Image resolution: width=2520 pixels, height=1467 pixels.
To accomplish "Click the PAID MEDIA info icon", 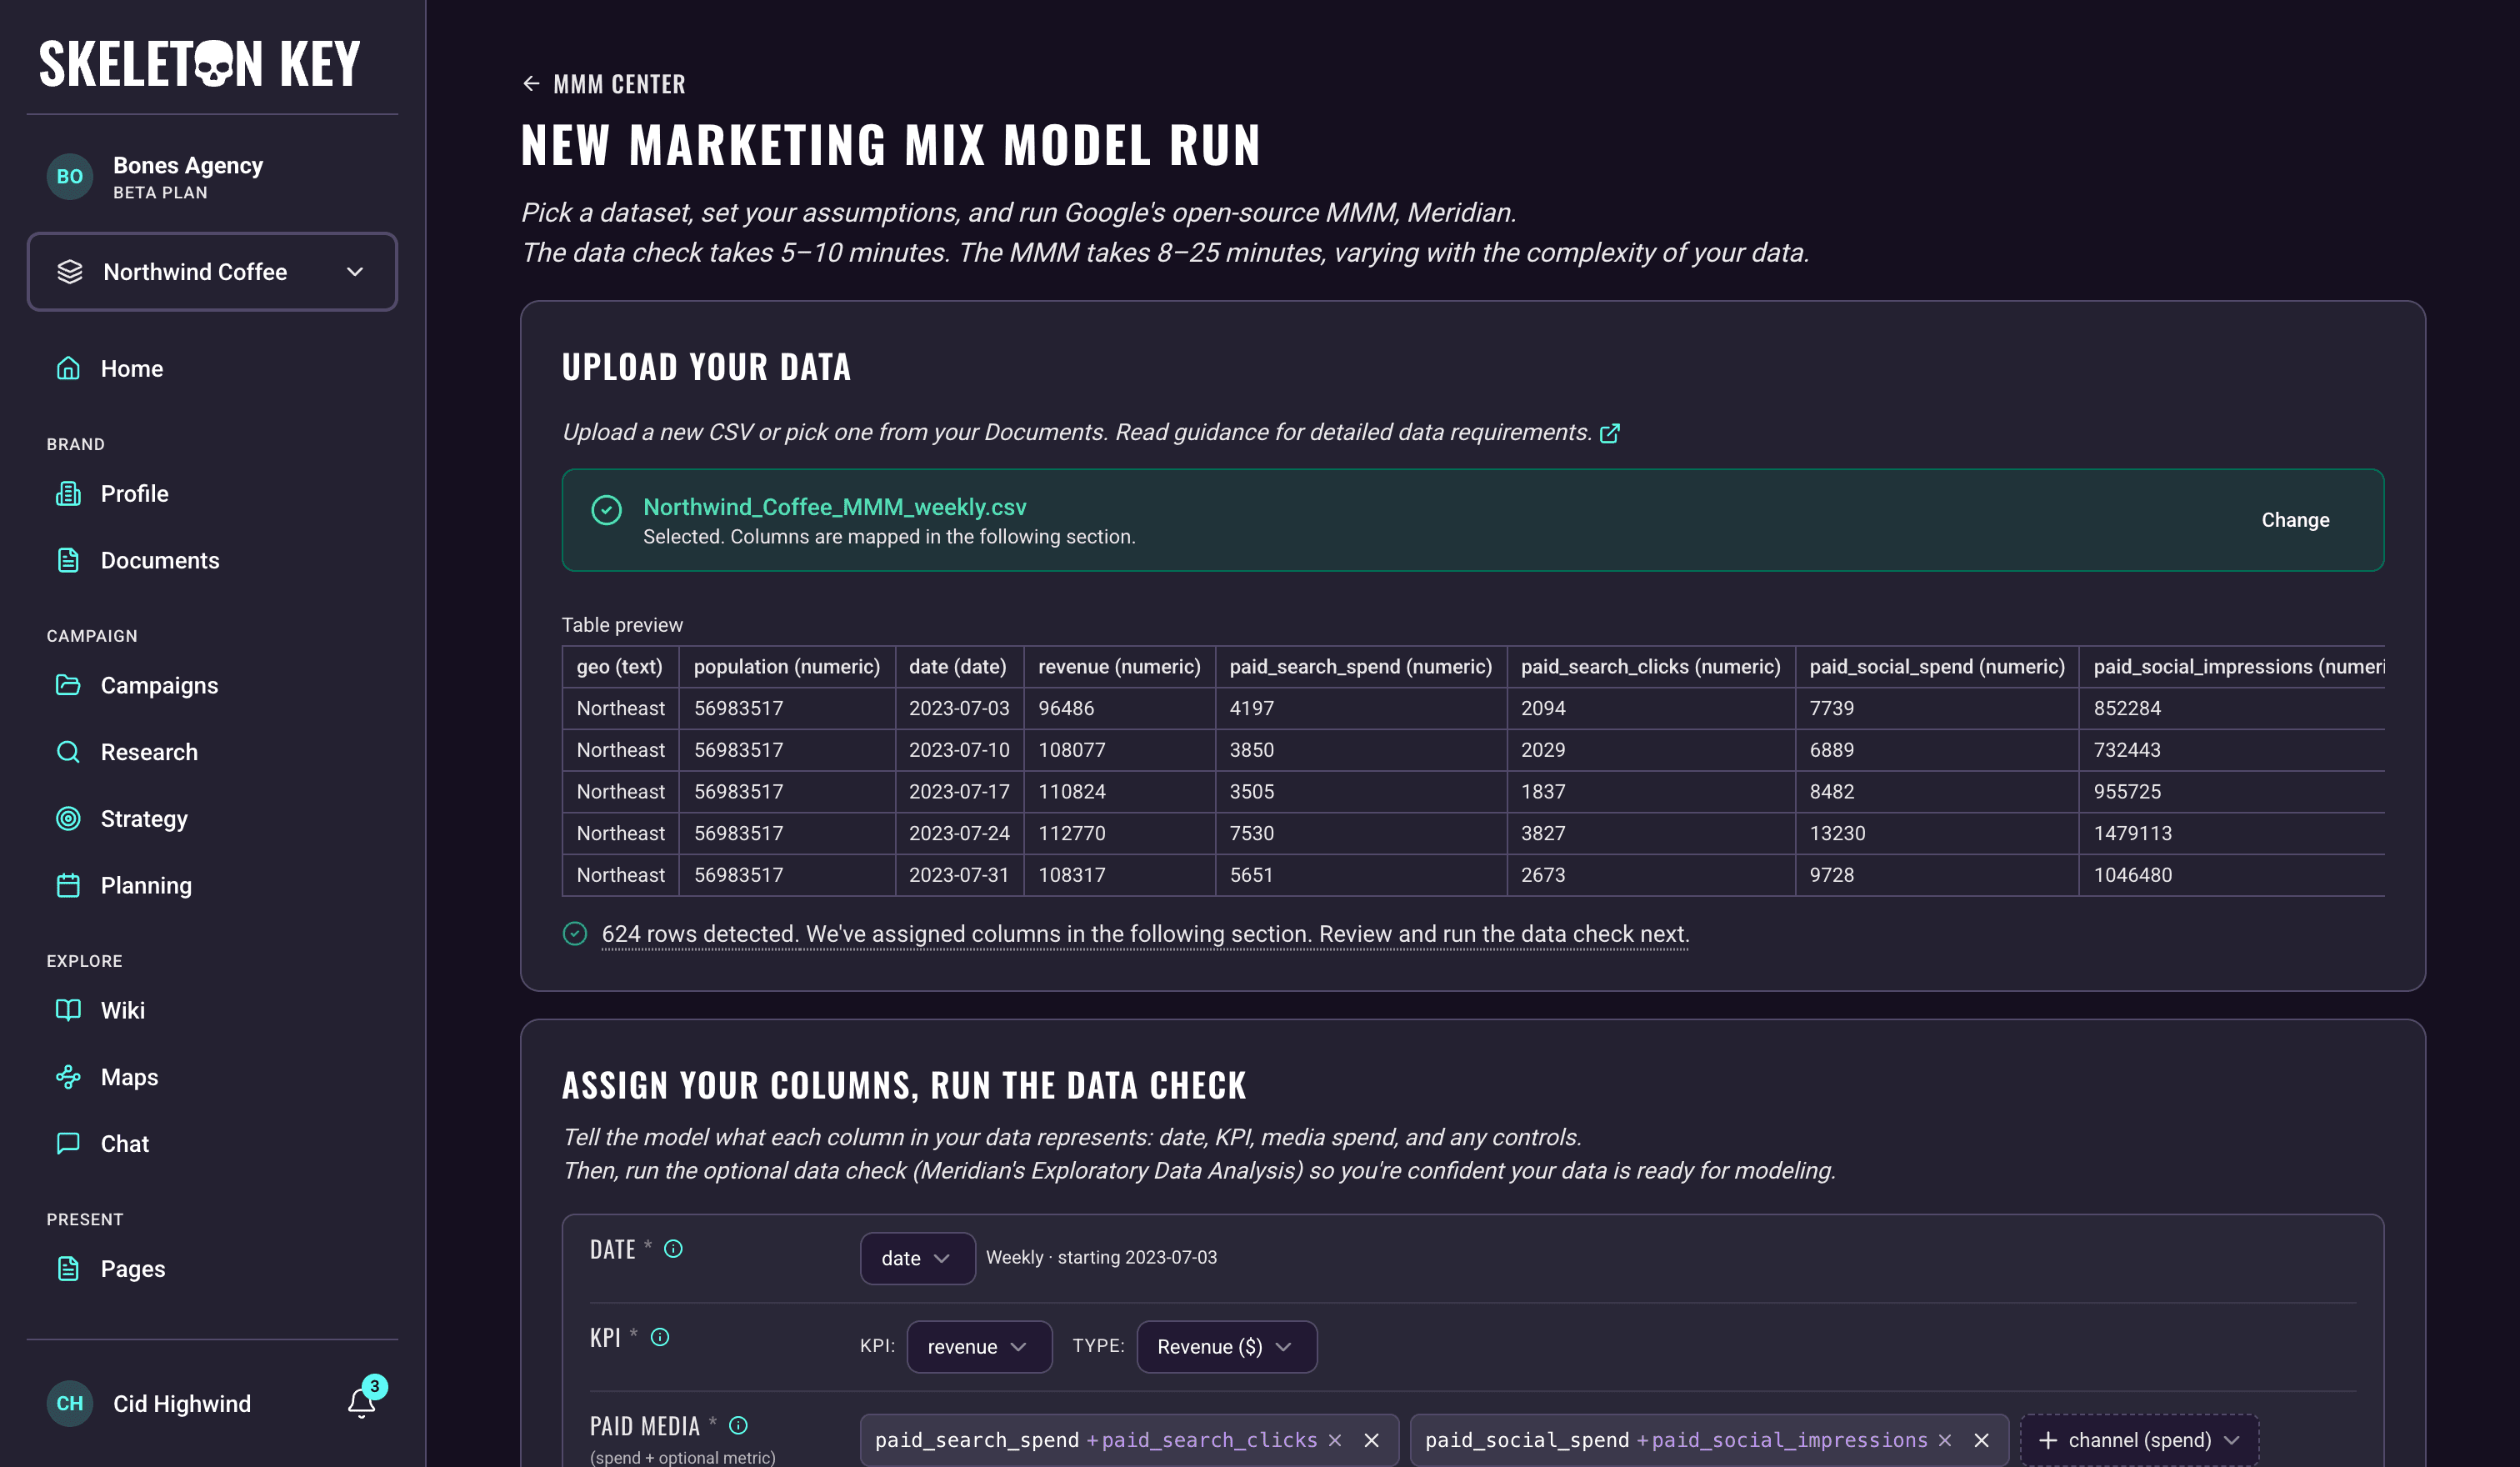I will pos(738,1426).
